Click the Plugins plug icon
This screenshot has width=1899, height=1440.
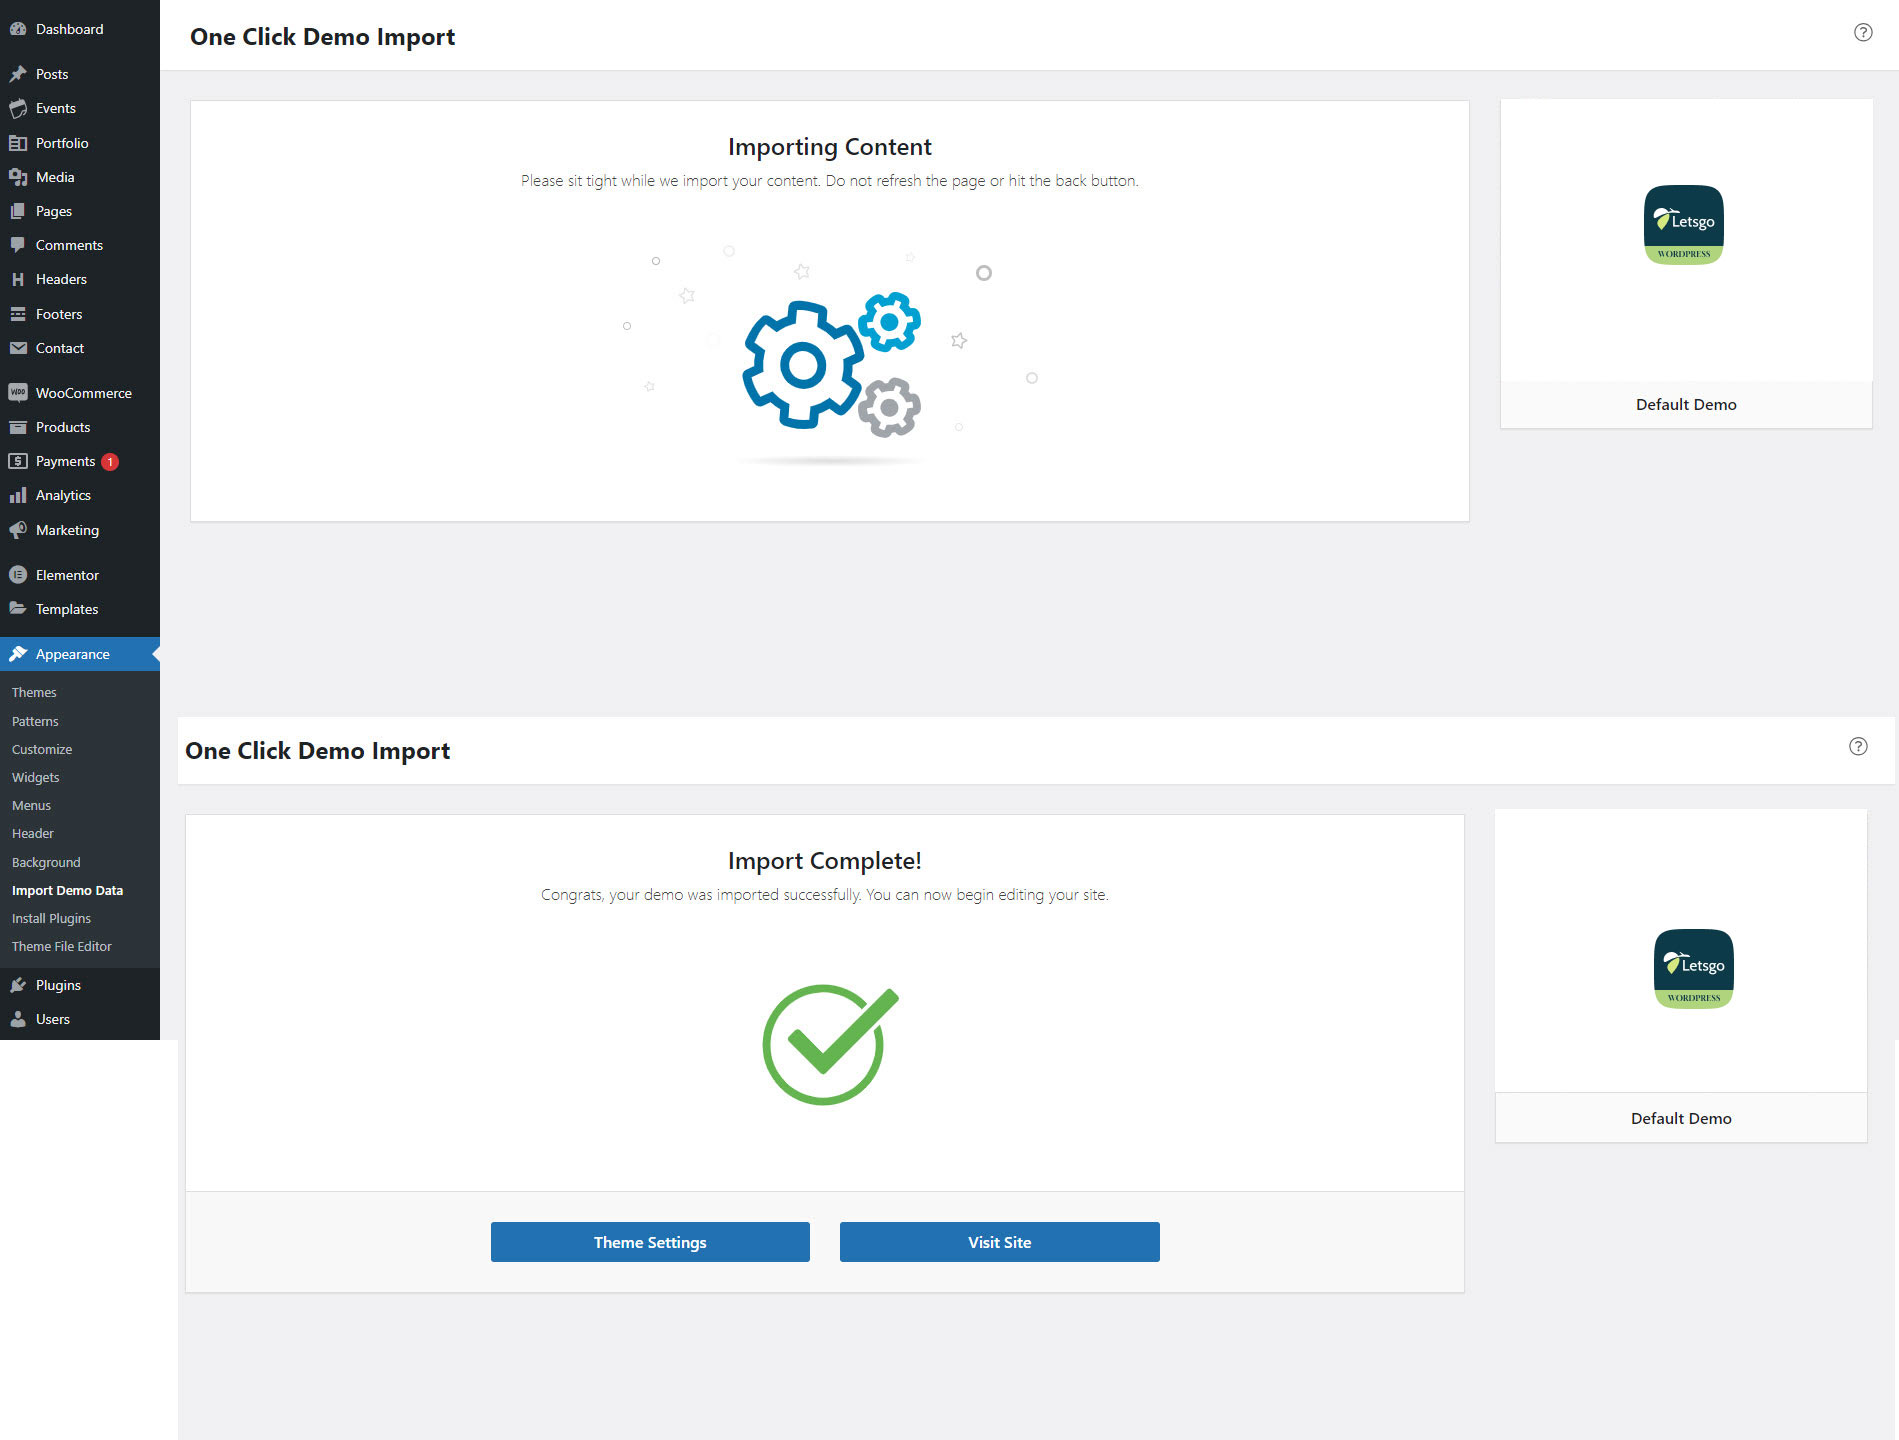click(18, 985)
